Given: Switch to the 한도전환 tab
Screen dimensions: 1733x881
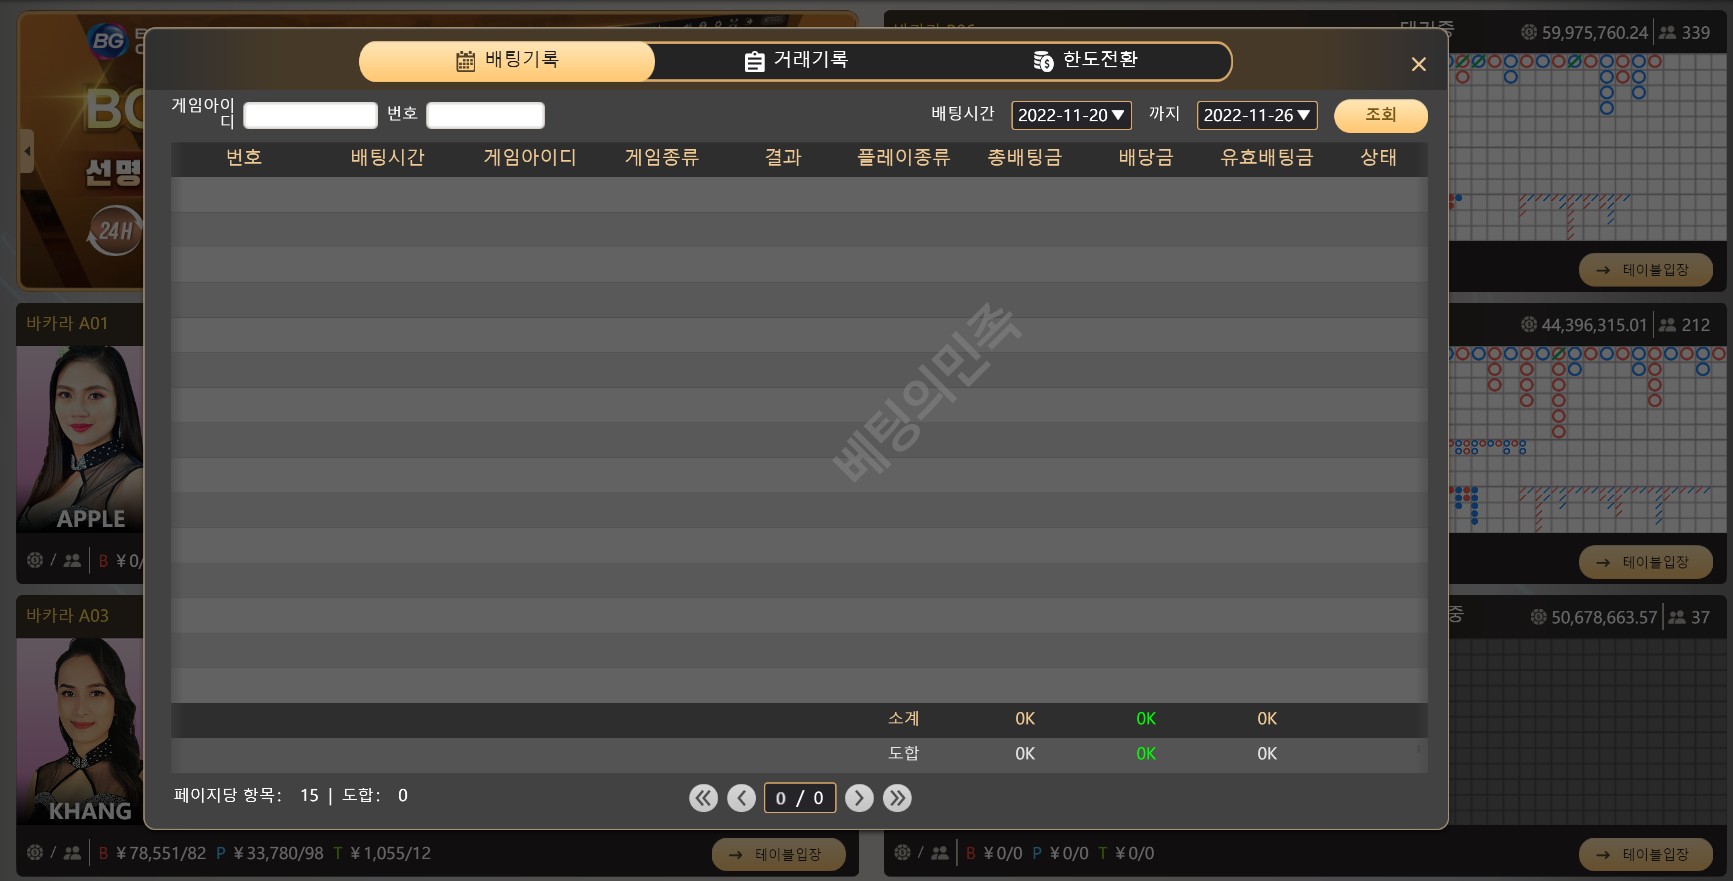Looking at the screenshot, I should coord(1086,61).
